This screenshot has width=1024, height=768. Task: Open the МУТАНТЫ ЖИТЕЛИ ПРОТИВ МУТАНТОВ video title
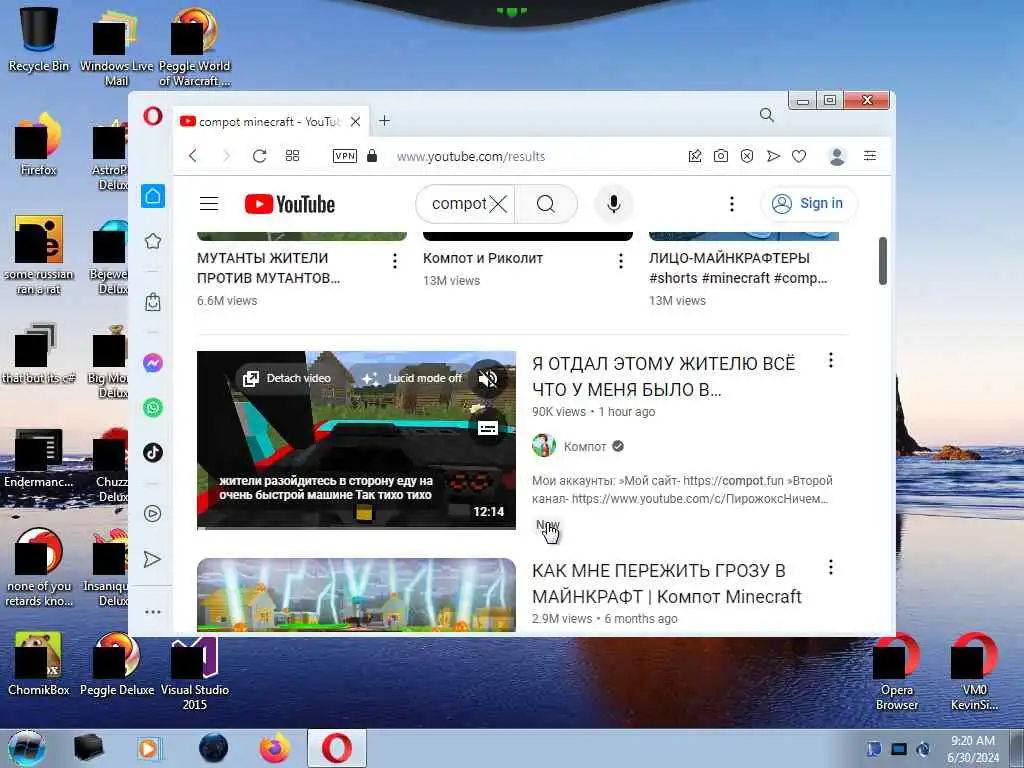(x=268, y=268)
